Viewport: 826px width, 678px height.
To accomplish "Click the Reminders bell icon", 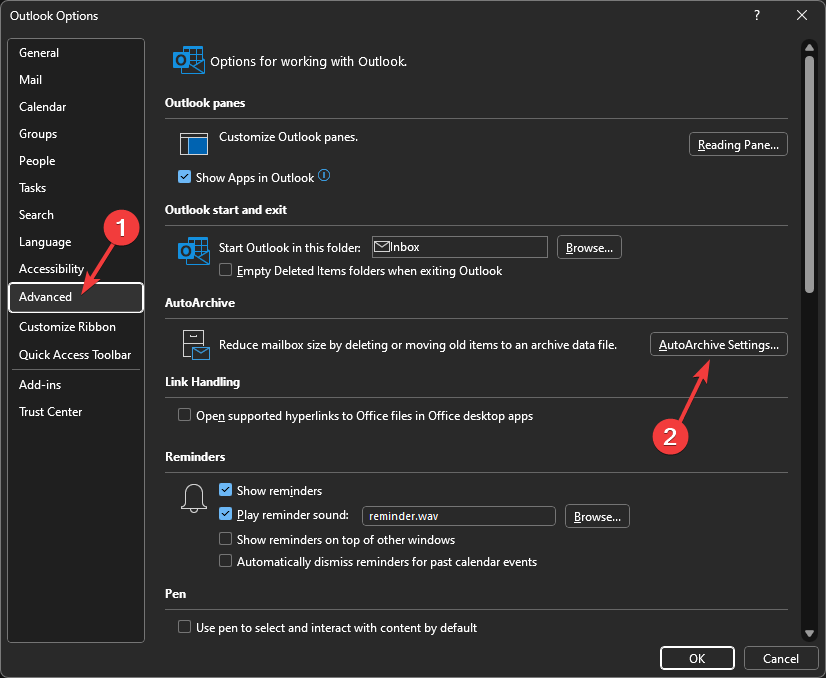I will point(195,497).
